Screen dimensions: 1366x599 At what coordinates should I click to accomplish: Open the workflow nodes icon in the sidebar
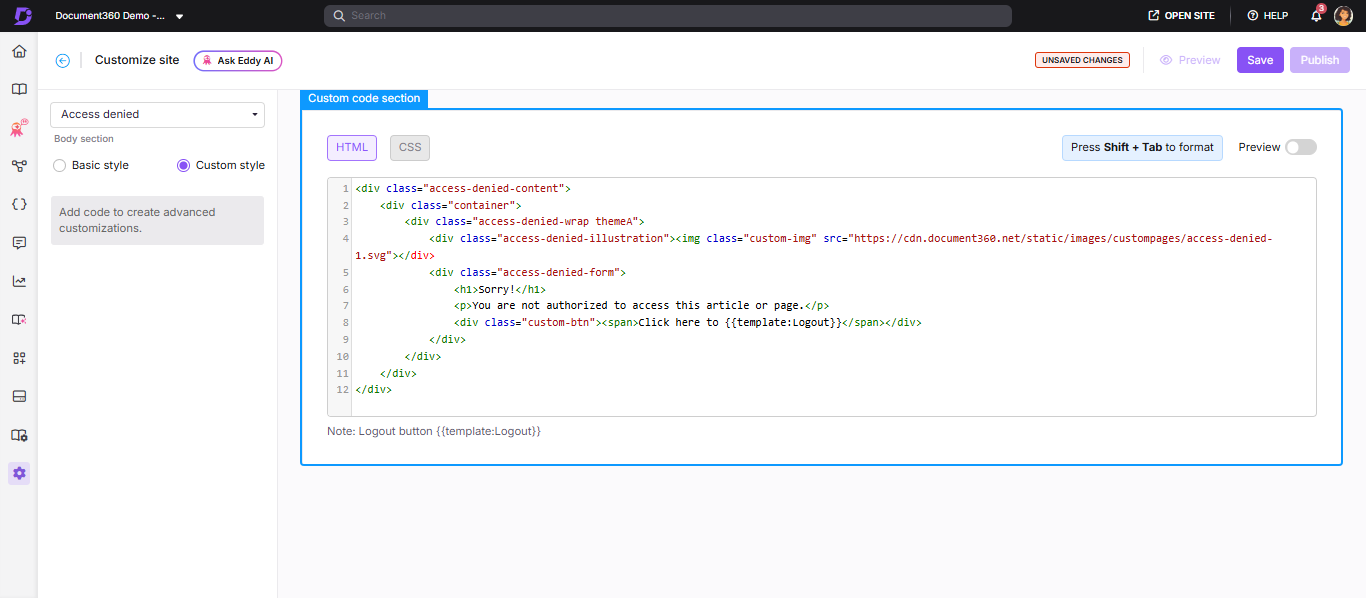(19, 166)
